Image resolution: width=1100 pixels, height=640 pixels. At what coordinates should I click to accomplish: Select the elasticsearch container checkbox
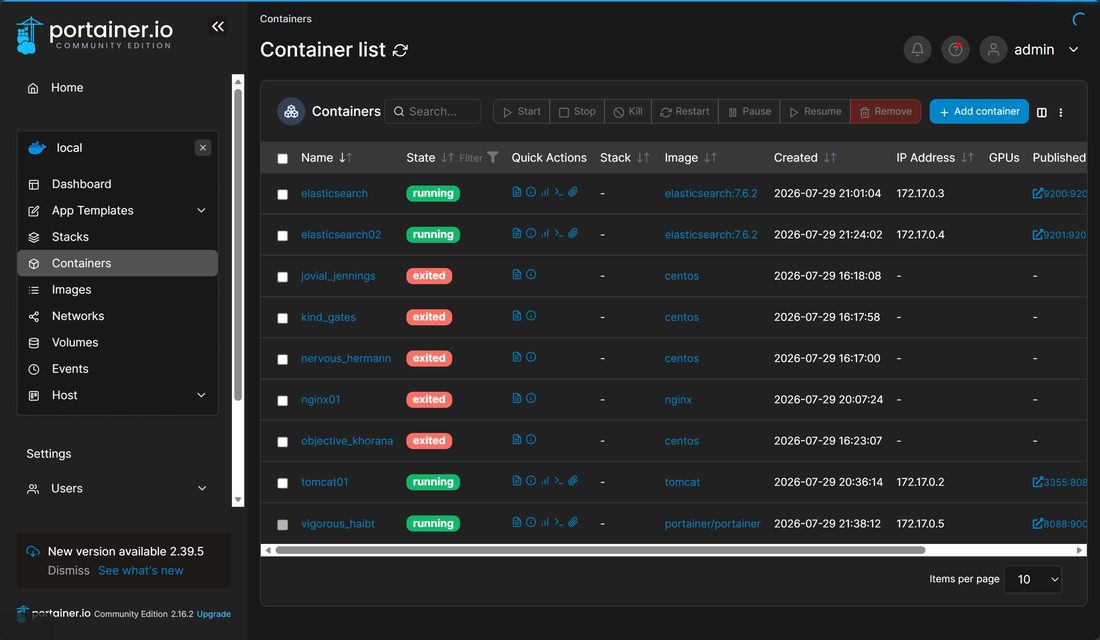283,194
